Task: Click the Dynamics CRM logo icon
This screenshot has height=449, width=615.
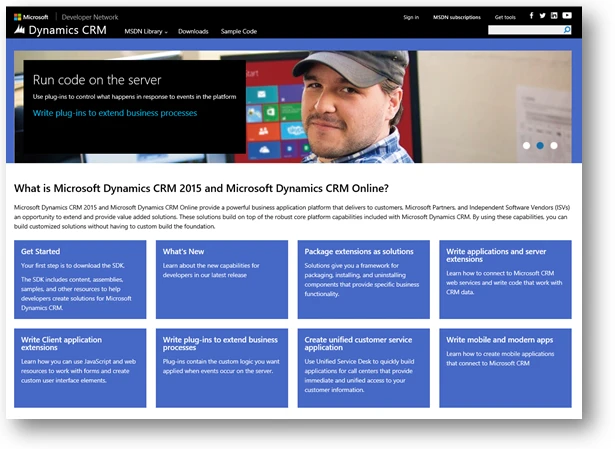Action: pos(20,30)
